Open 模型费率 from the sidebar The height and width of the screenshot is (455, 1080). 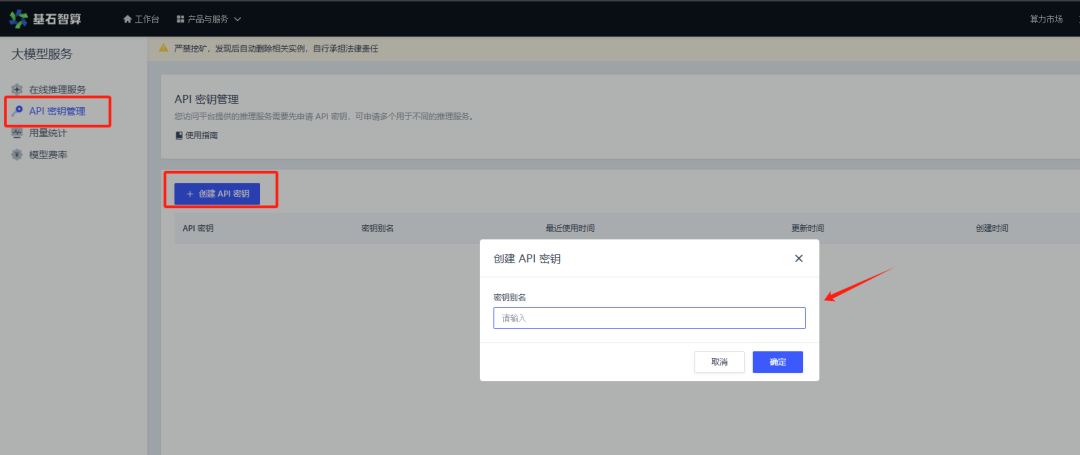coord(48,155)
